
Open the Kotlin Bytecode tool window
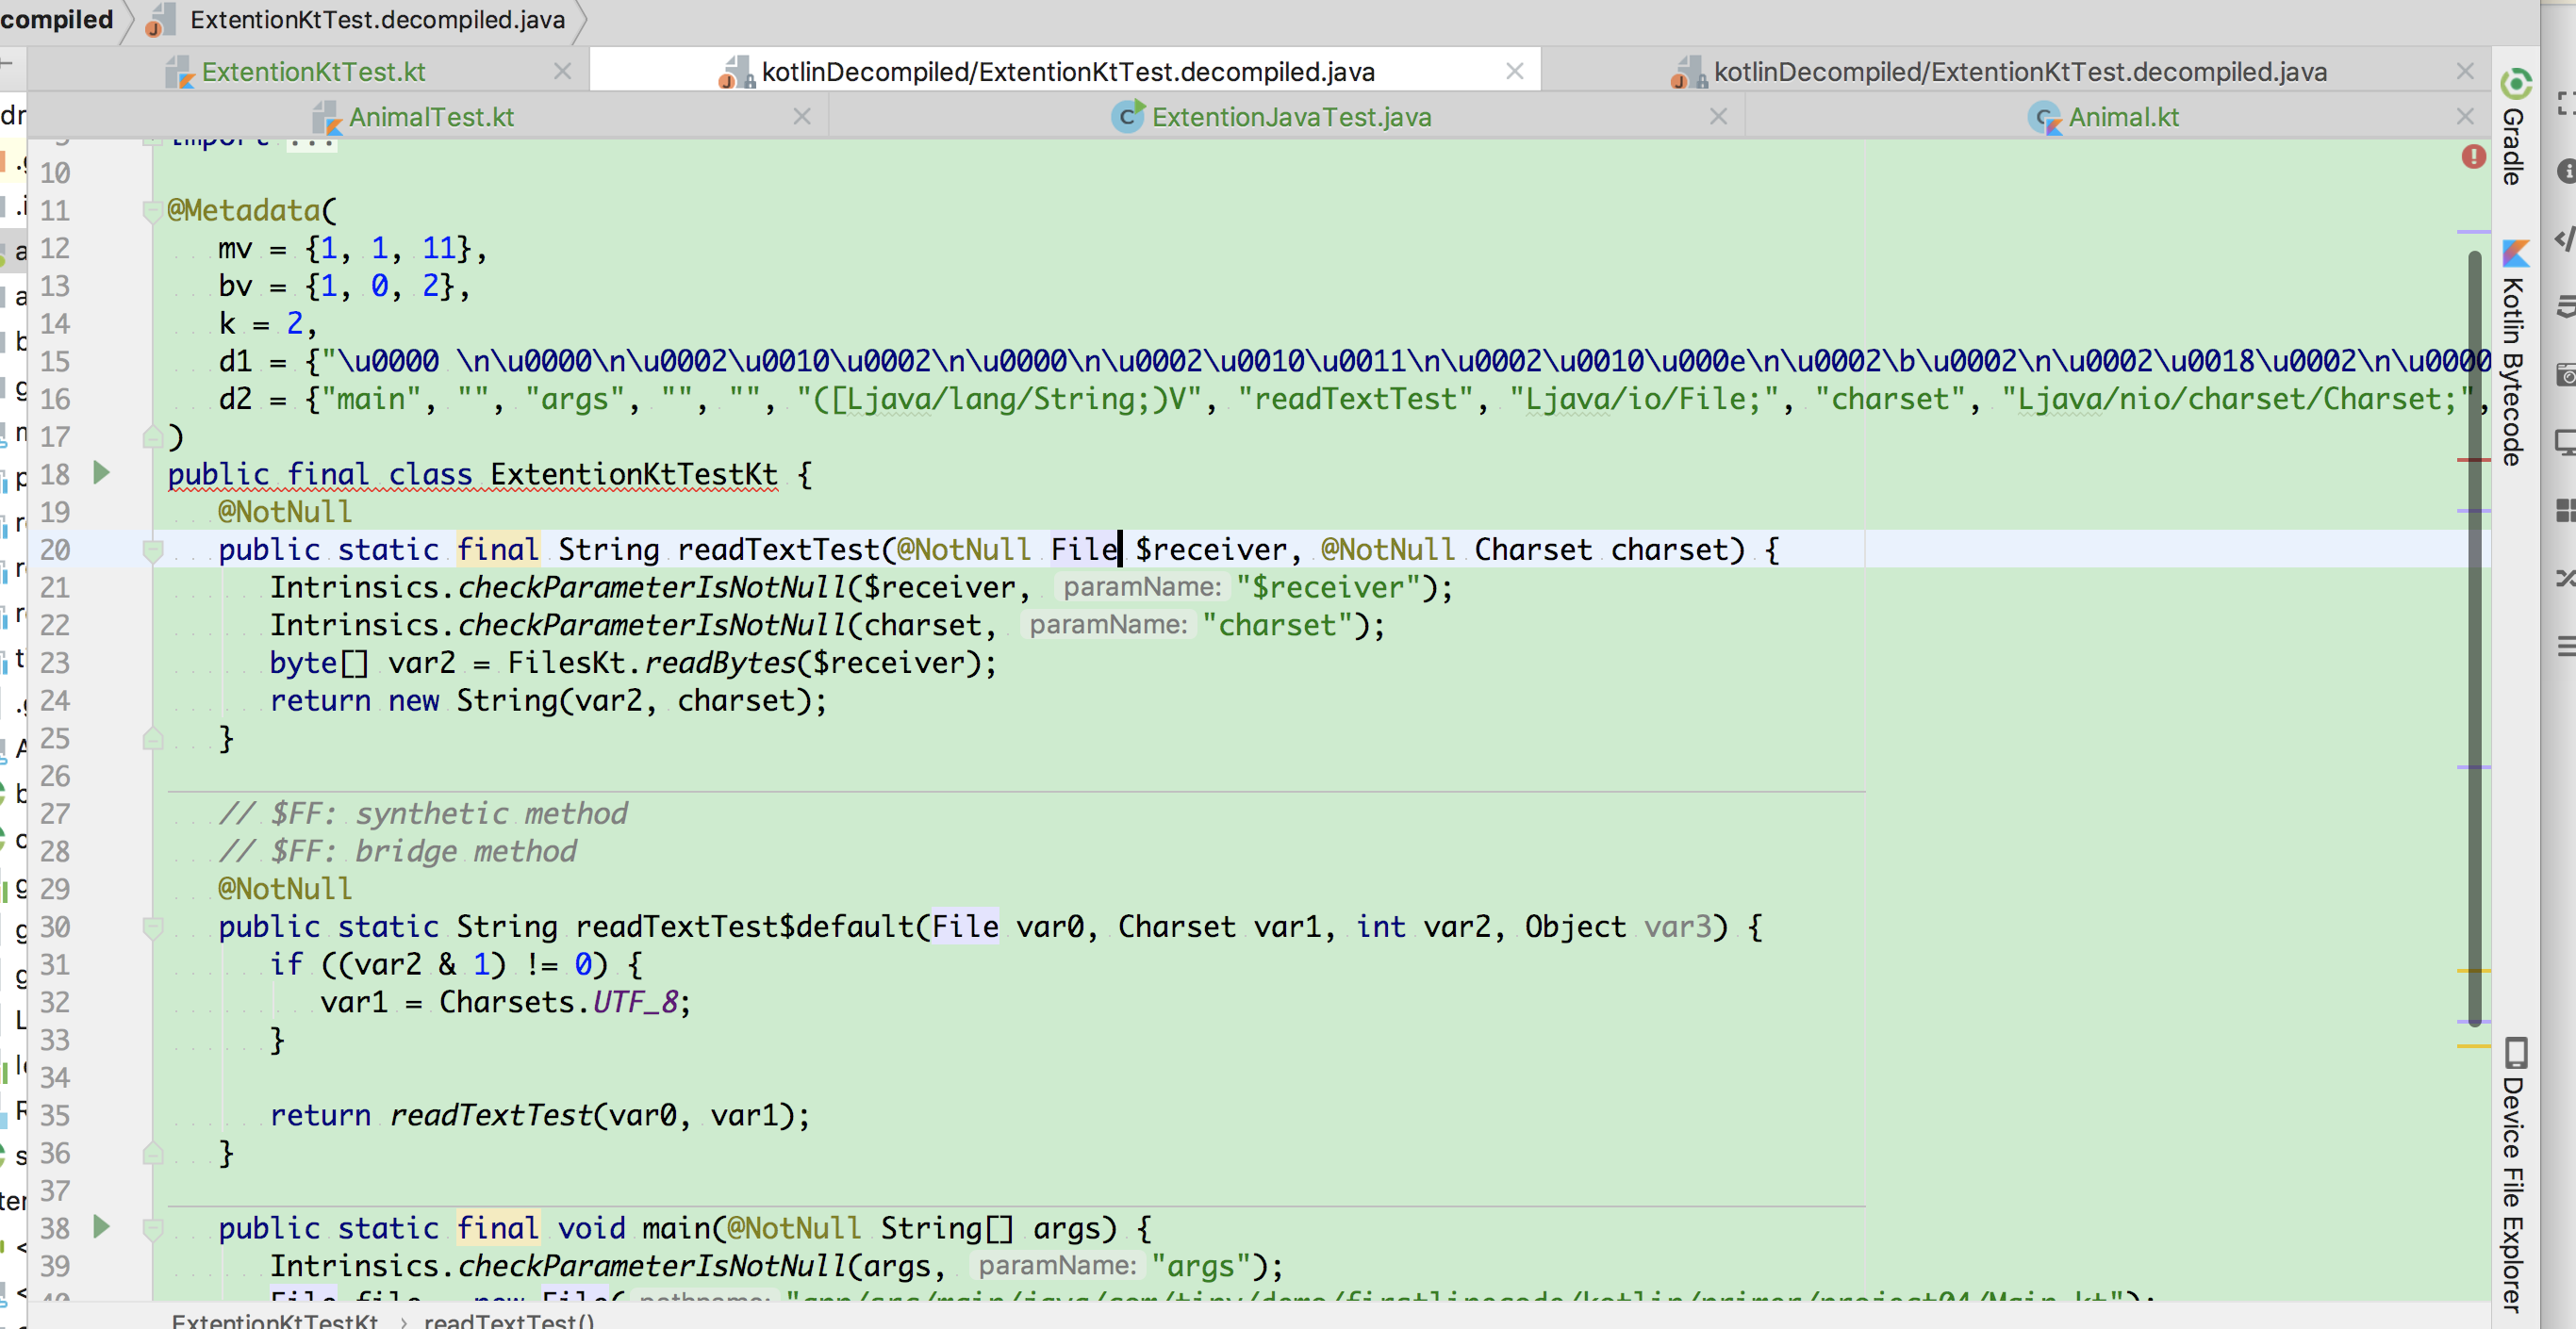[x=2515, y=352]
